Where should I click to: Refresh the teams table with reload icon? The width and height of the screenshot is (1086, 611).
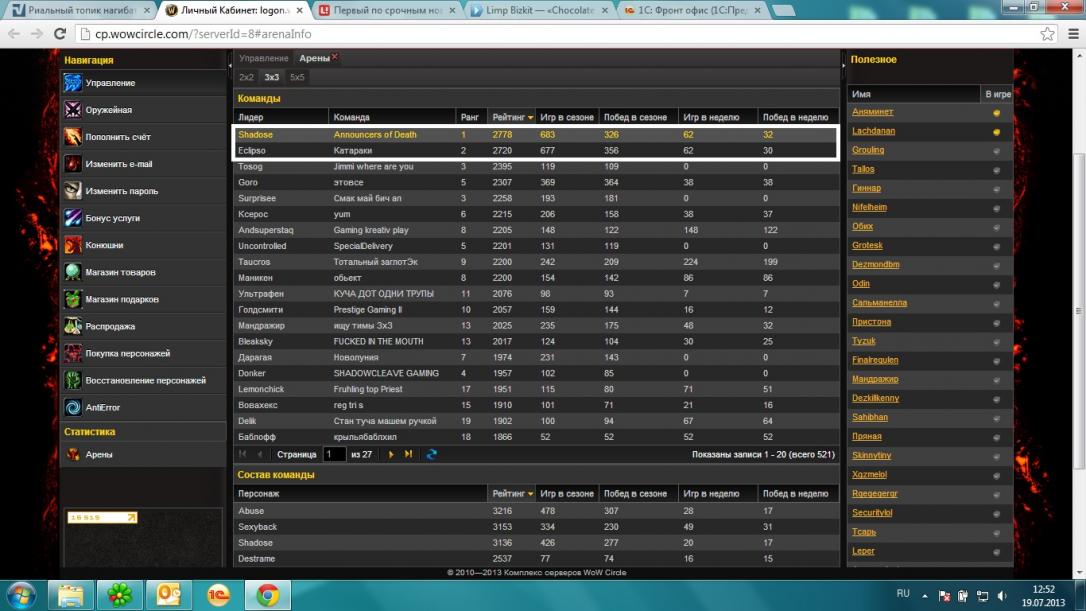tap(432, 454)
